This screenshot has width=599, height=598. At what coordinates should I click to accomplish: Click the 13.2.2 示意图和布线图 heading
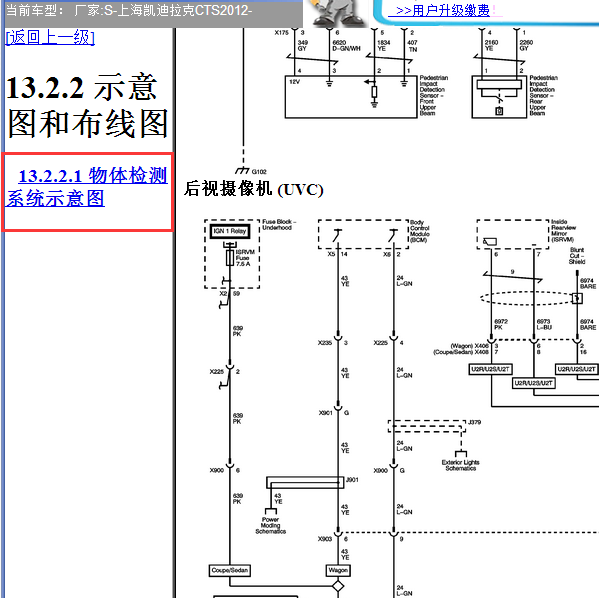tap(87, 105)
